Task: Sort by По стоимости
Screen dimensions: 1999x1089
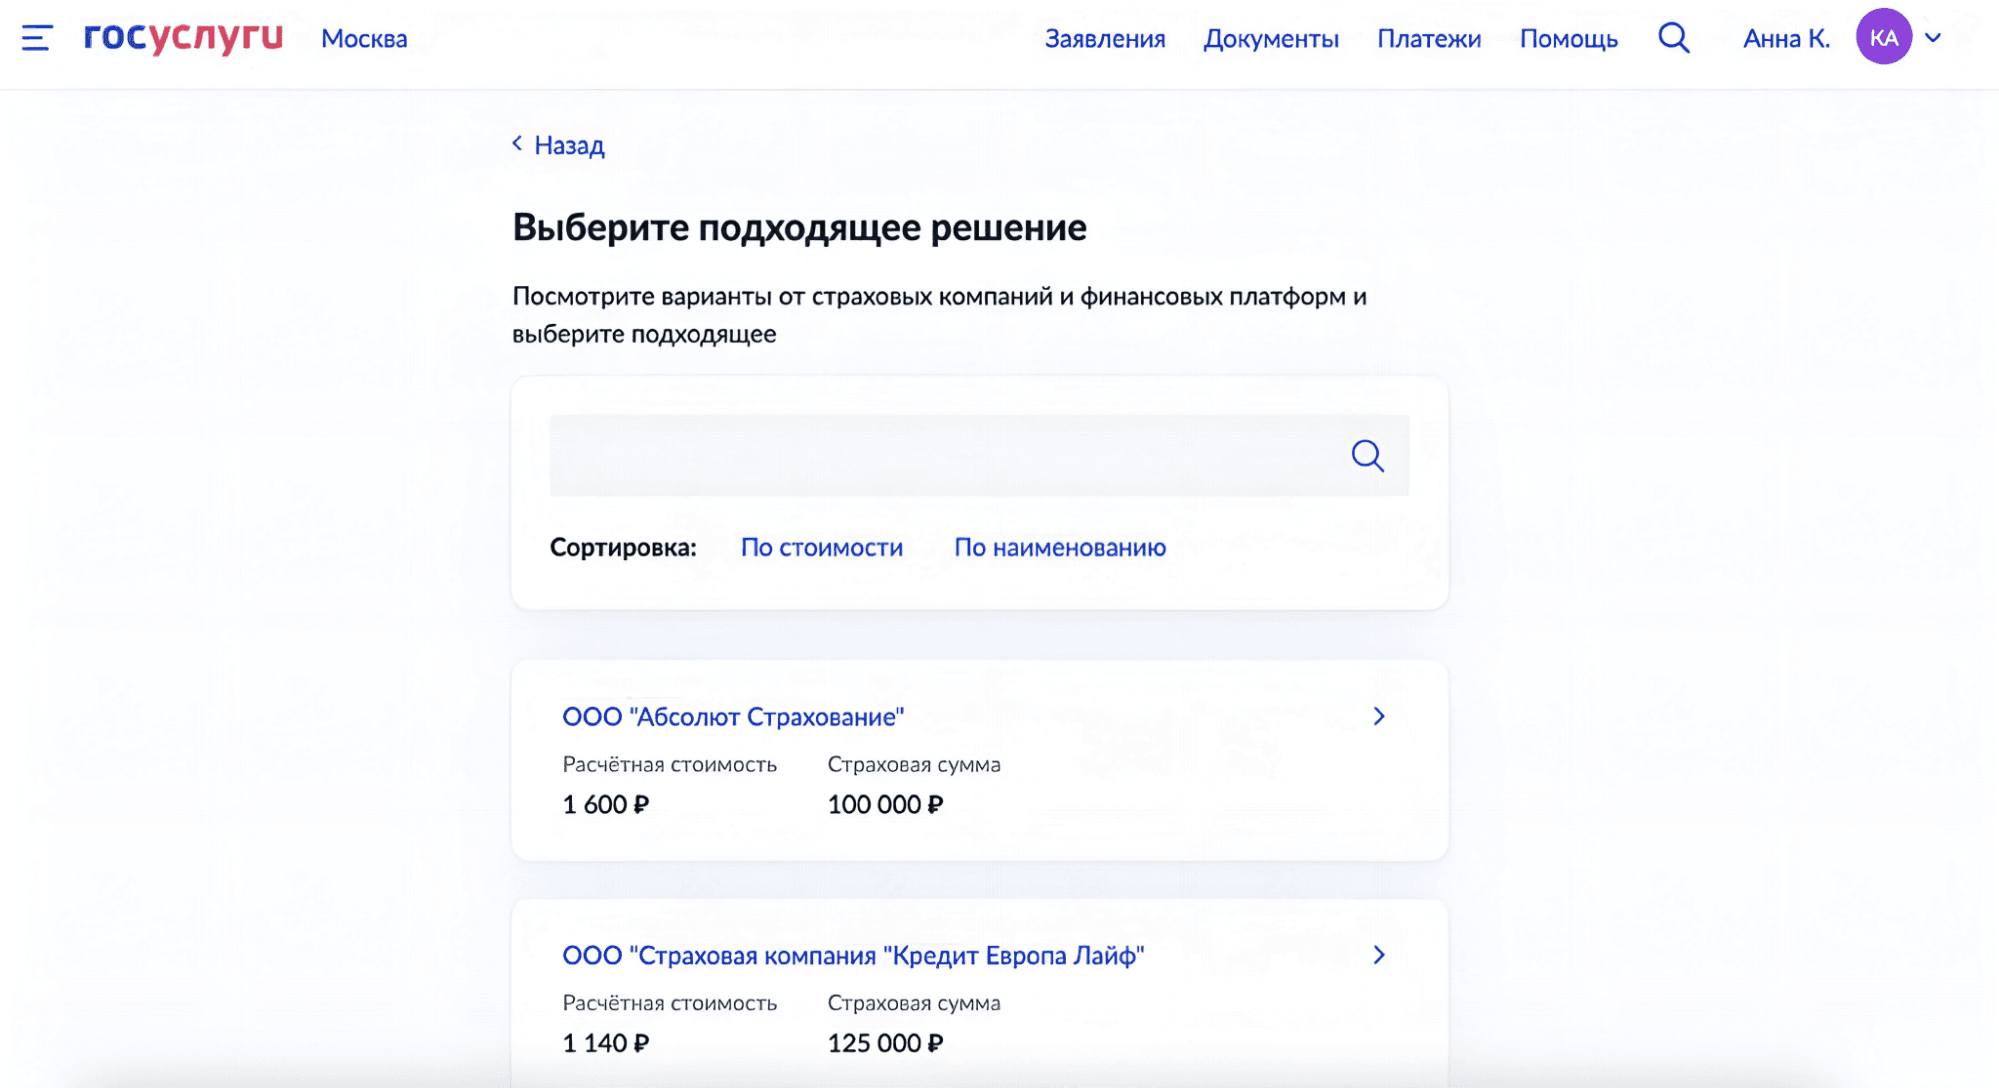Action: click(822, 548)
